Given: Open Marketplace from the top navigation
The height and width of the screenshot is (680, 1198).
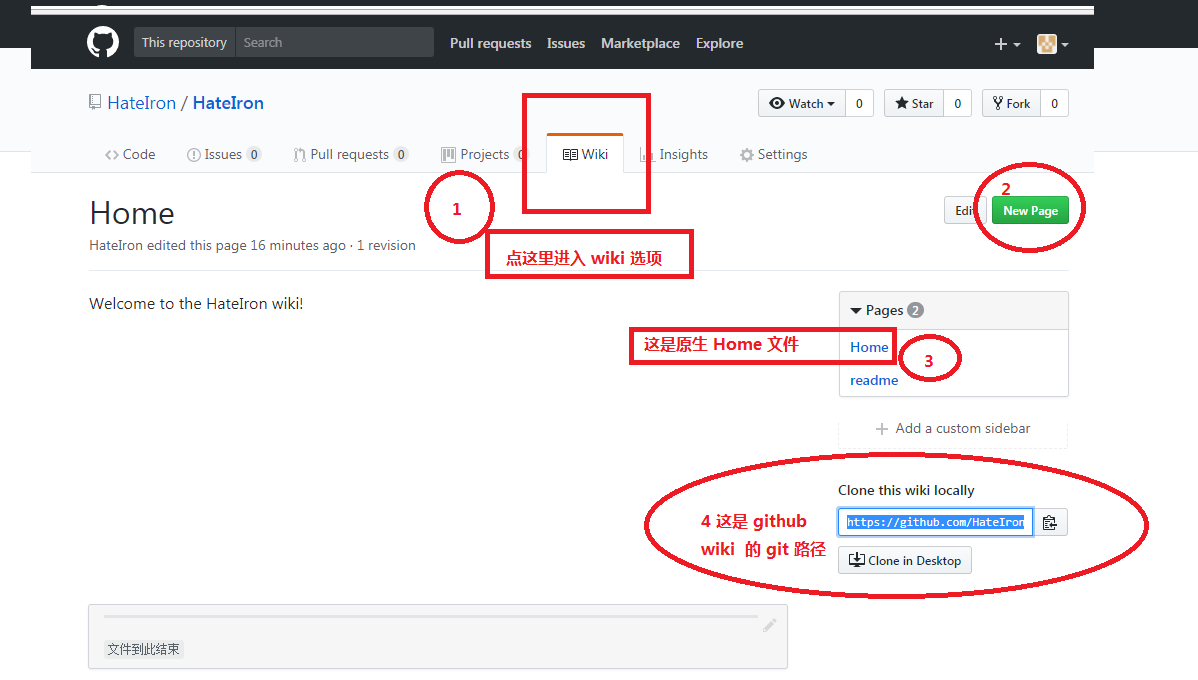Looking at the screenshot, I should tap(640, 43).
